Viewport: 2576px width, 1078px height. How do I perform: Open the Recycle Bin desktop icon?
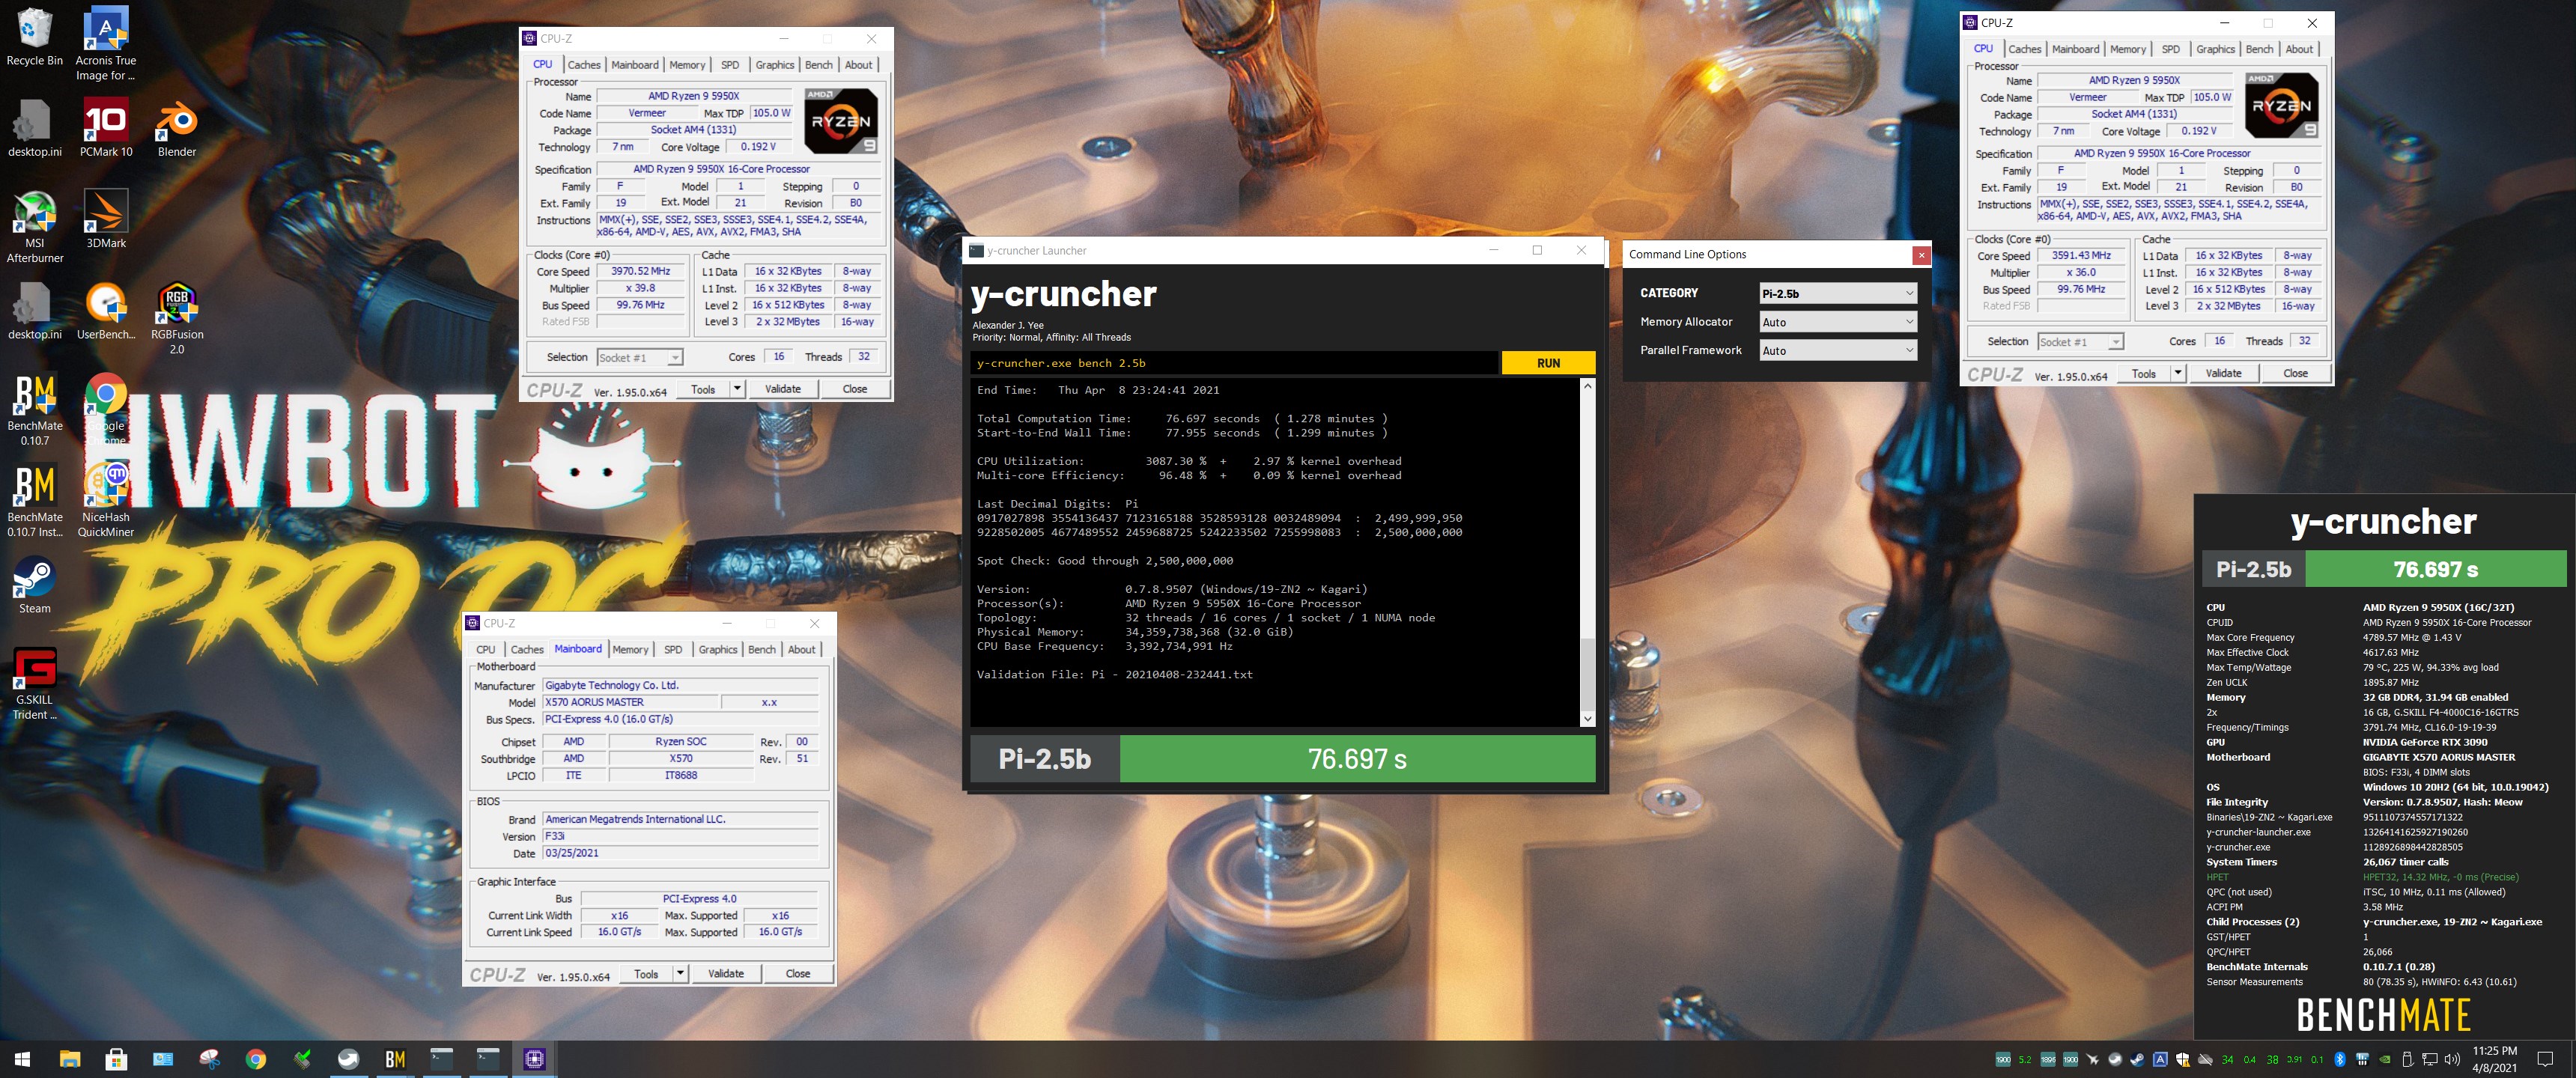point(34,38)
